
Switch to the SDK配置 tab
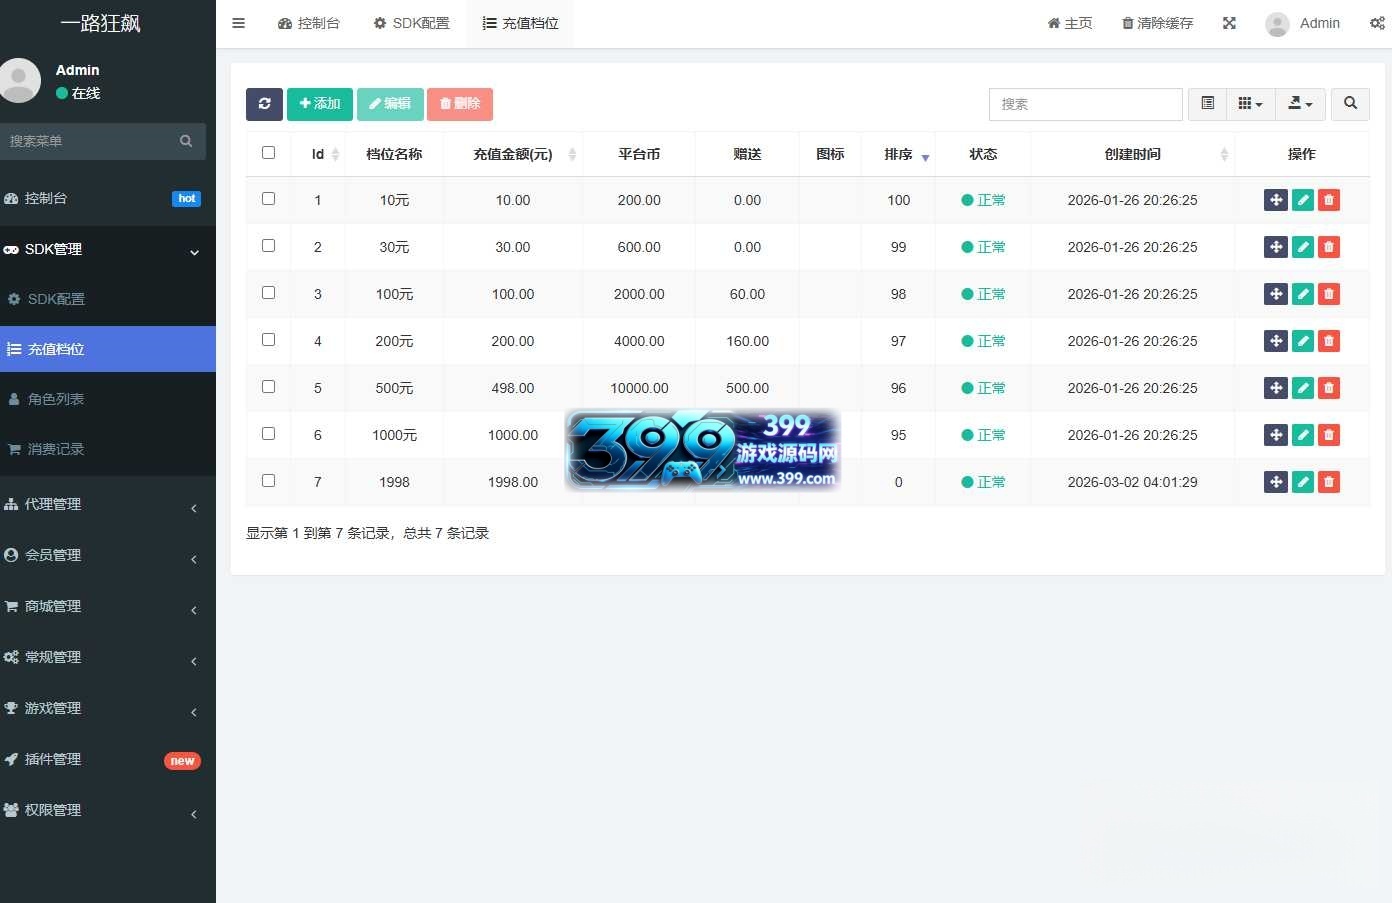(x=411, y=23)
